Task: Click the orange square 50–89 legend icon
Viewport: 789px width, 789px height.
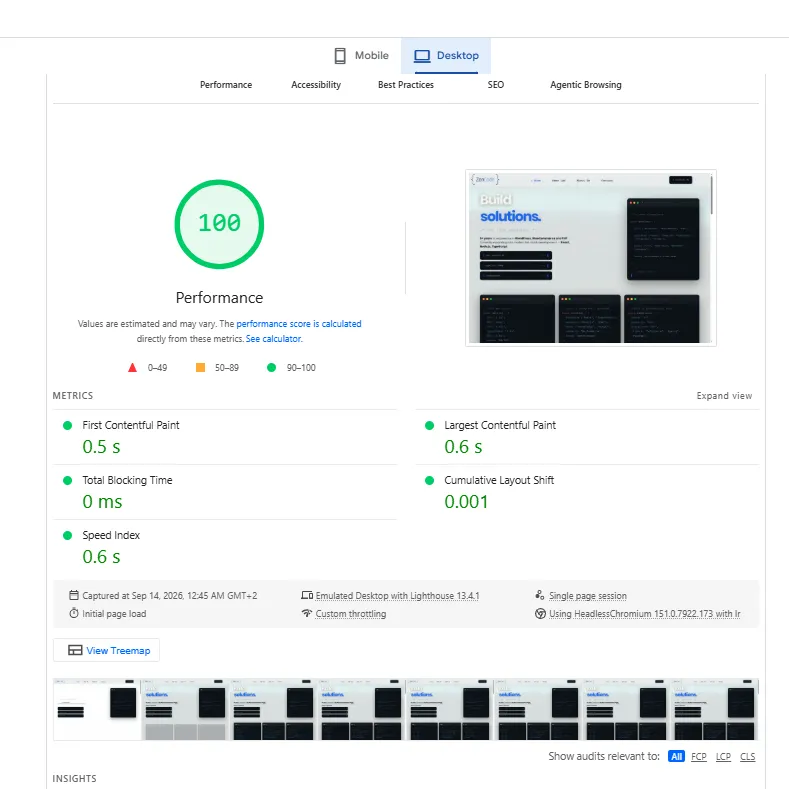Action: [200, 367]
